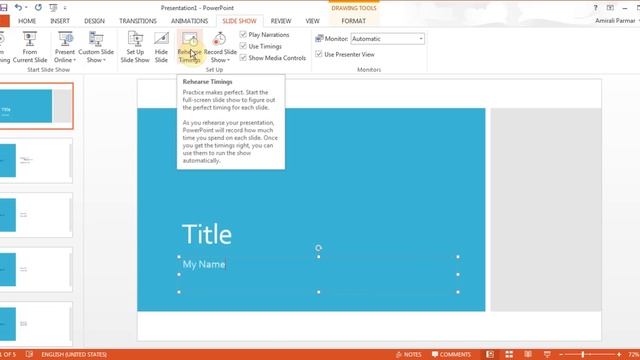This screenshot has width=640, height=360.
Task: Open the ANIMATIONS ribbon tab
Action: [189, 21]
